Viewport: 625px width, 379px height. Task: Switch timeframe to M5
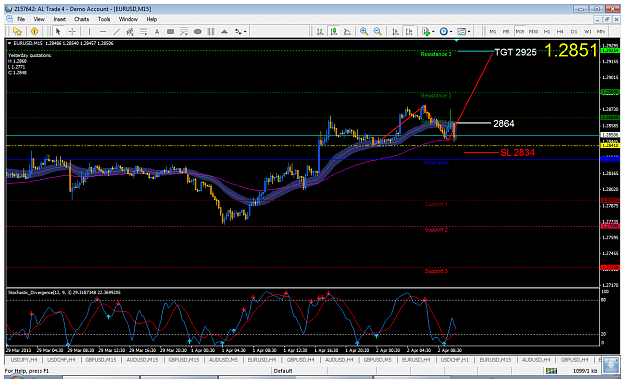pos(506,31)
